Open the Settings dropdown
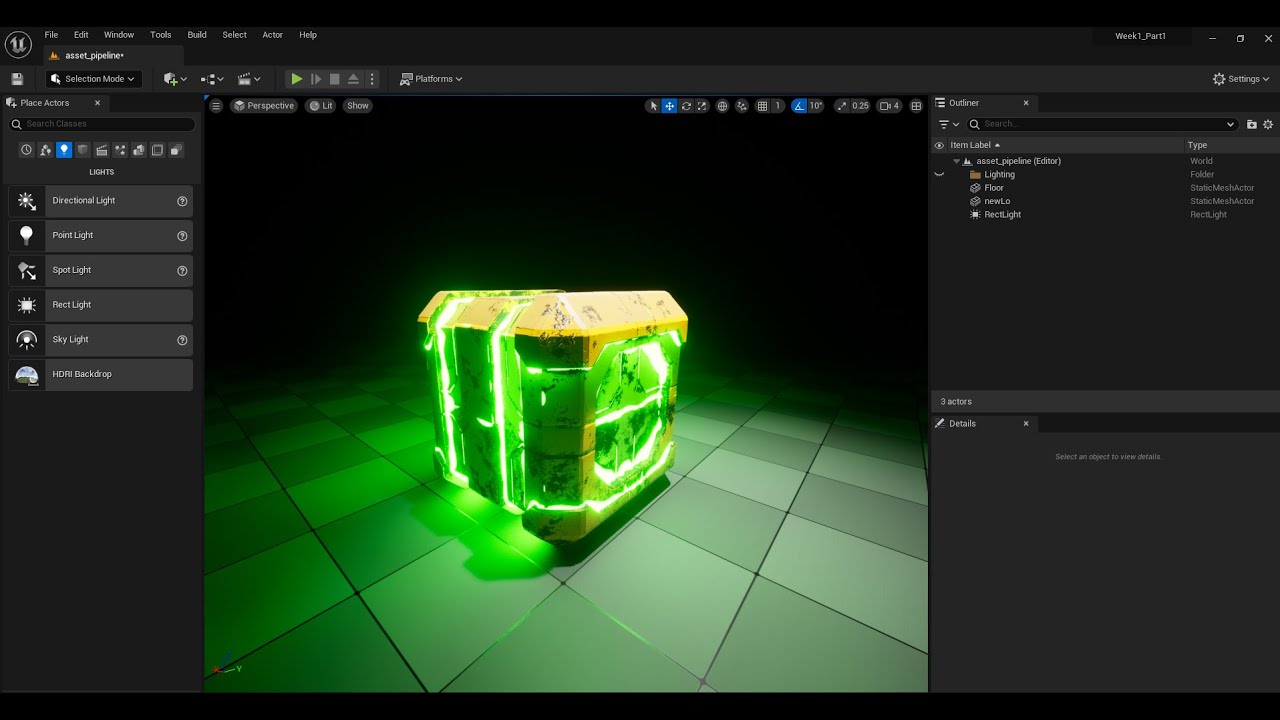 (1241, 79)
